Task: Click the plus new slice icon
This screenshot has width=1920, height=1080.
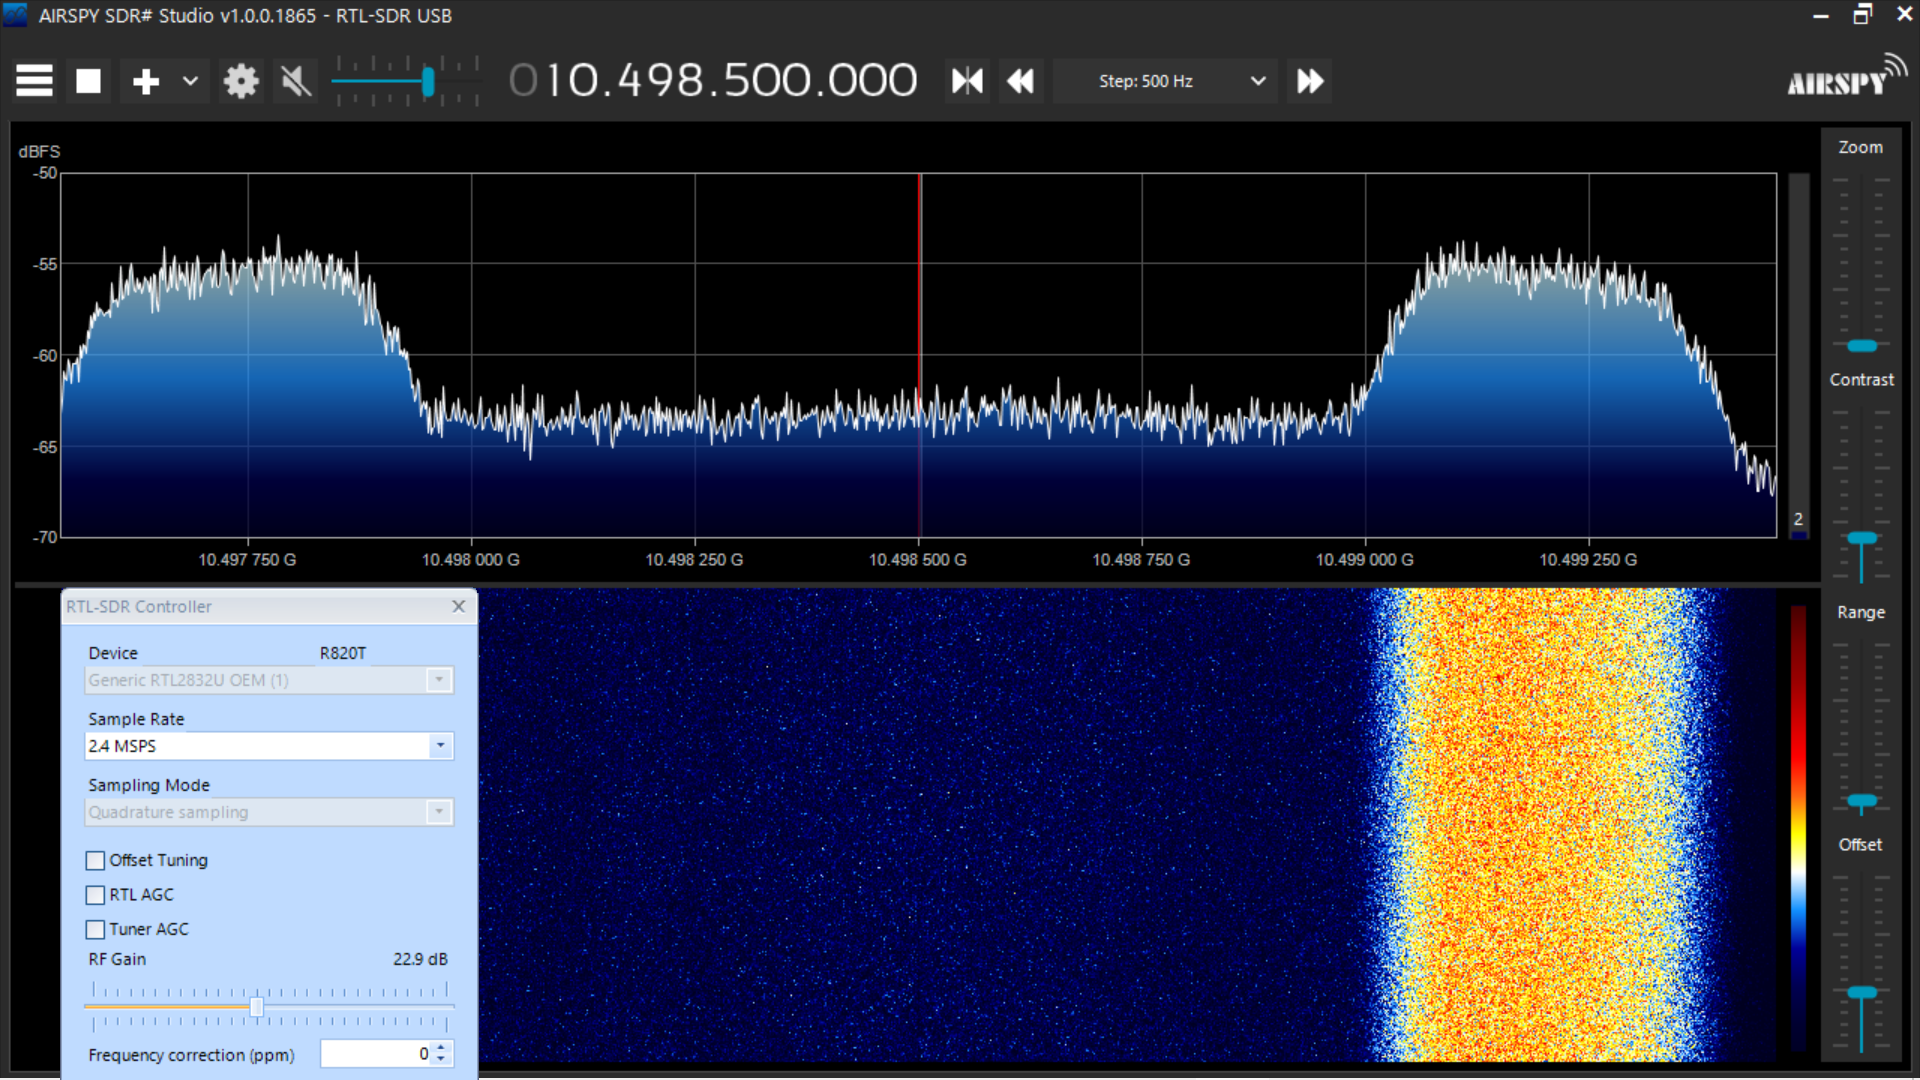Action: click(x=146, y=81)
